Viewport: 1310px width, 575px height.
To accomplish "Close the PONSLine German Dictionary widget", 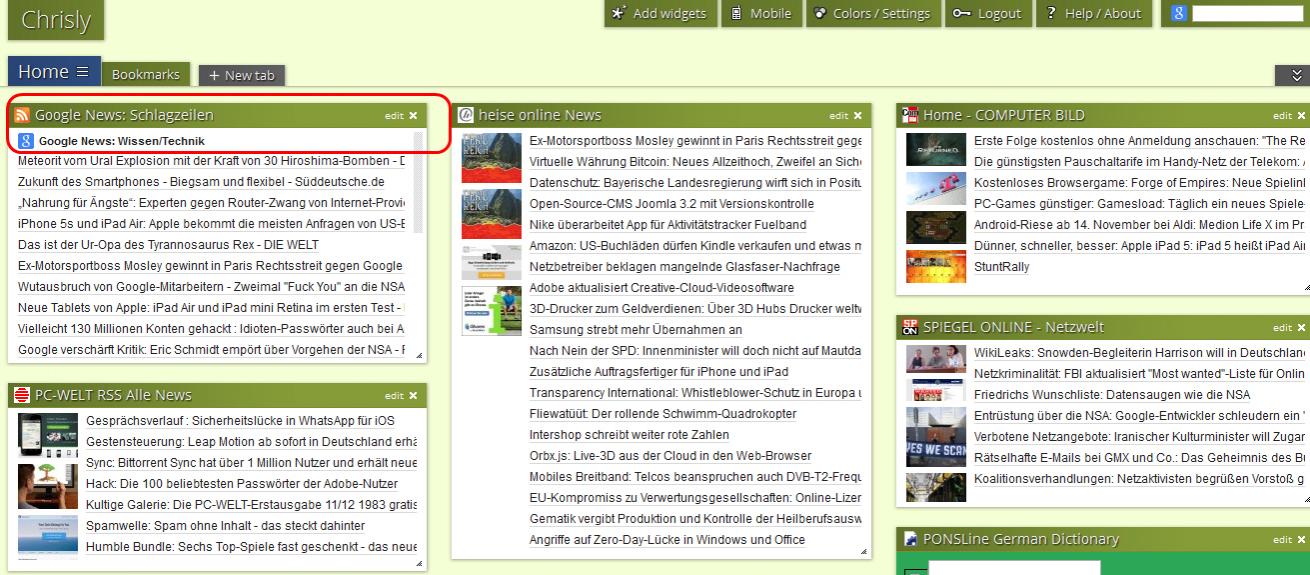I will pyautogui.click(x=1301, y=539).
